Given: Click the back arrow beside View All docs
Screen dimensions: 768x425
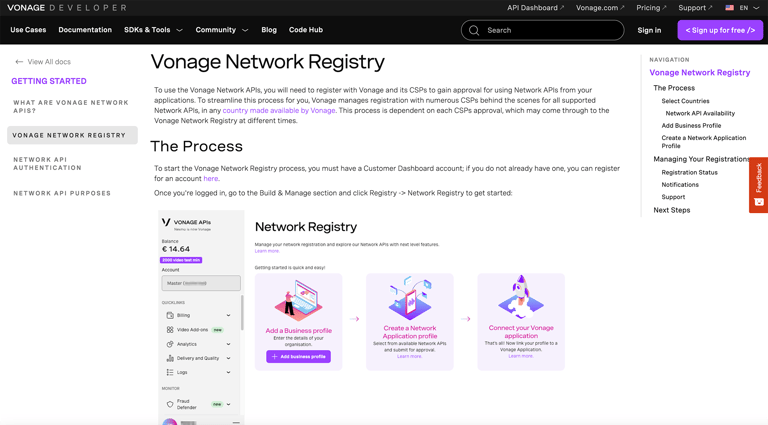Looking at the screenshot, I should (19, 62).
